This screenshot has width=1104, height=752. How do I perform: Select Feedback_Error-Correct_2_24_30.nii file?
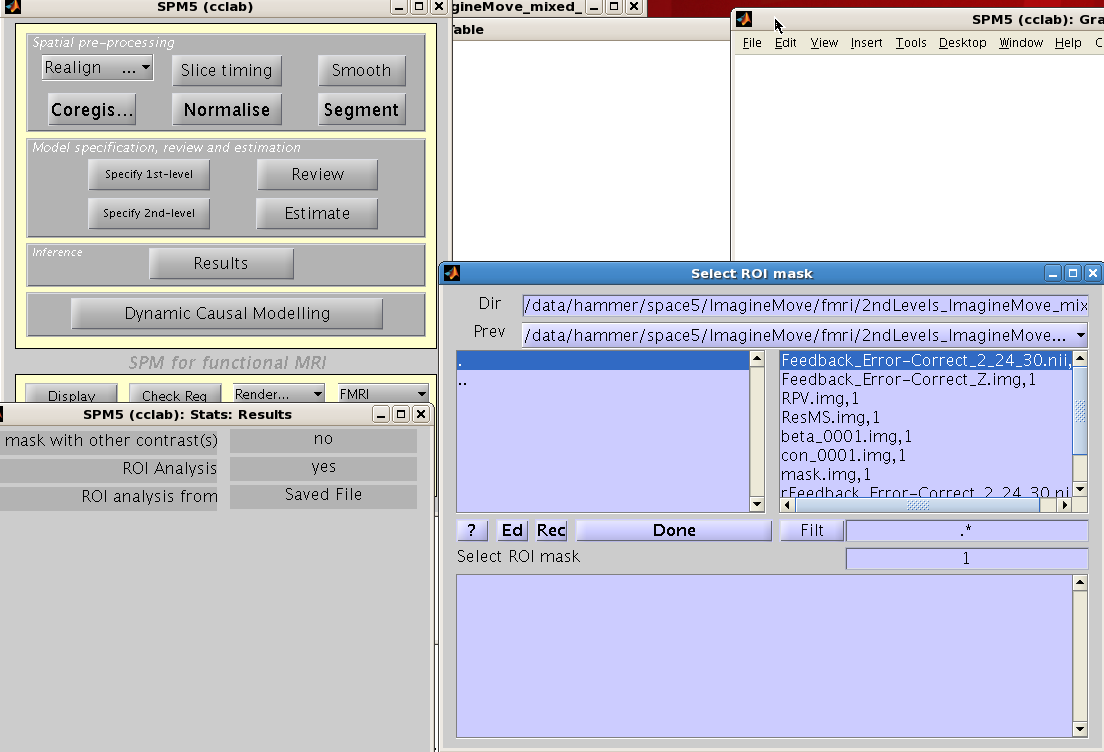coord(926,361)
